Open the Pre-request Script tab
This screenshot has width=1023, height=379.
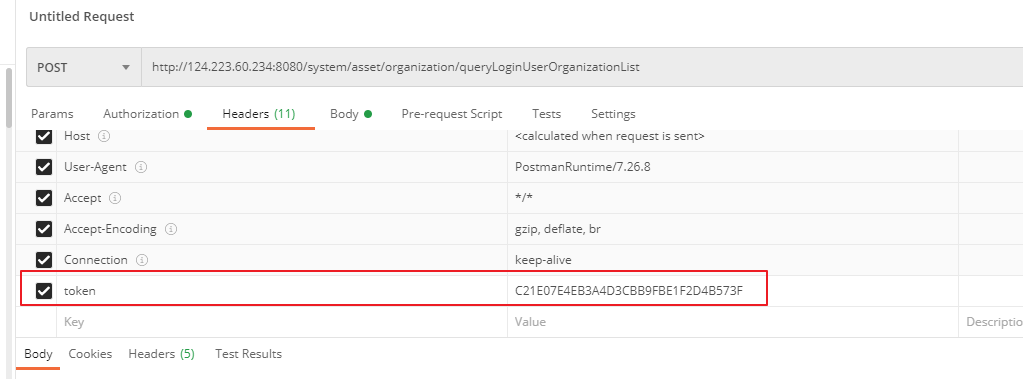click(x=451, y=114)
